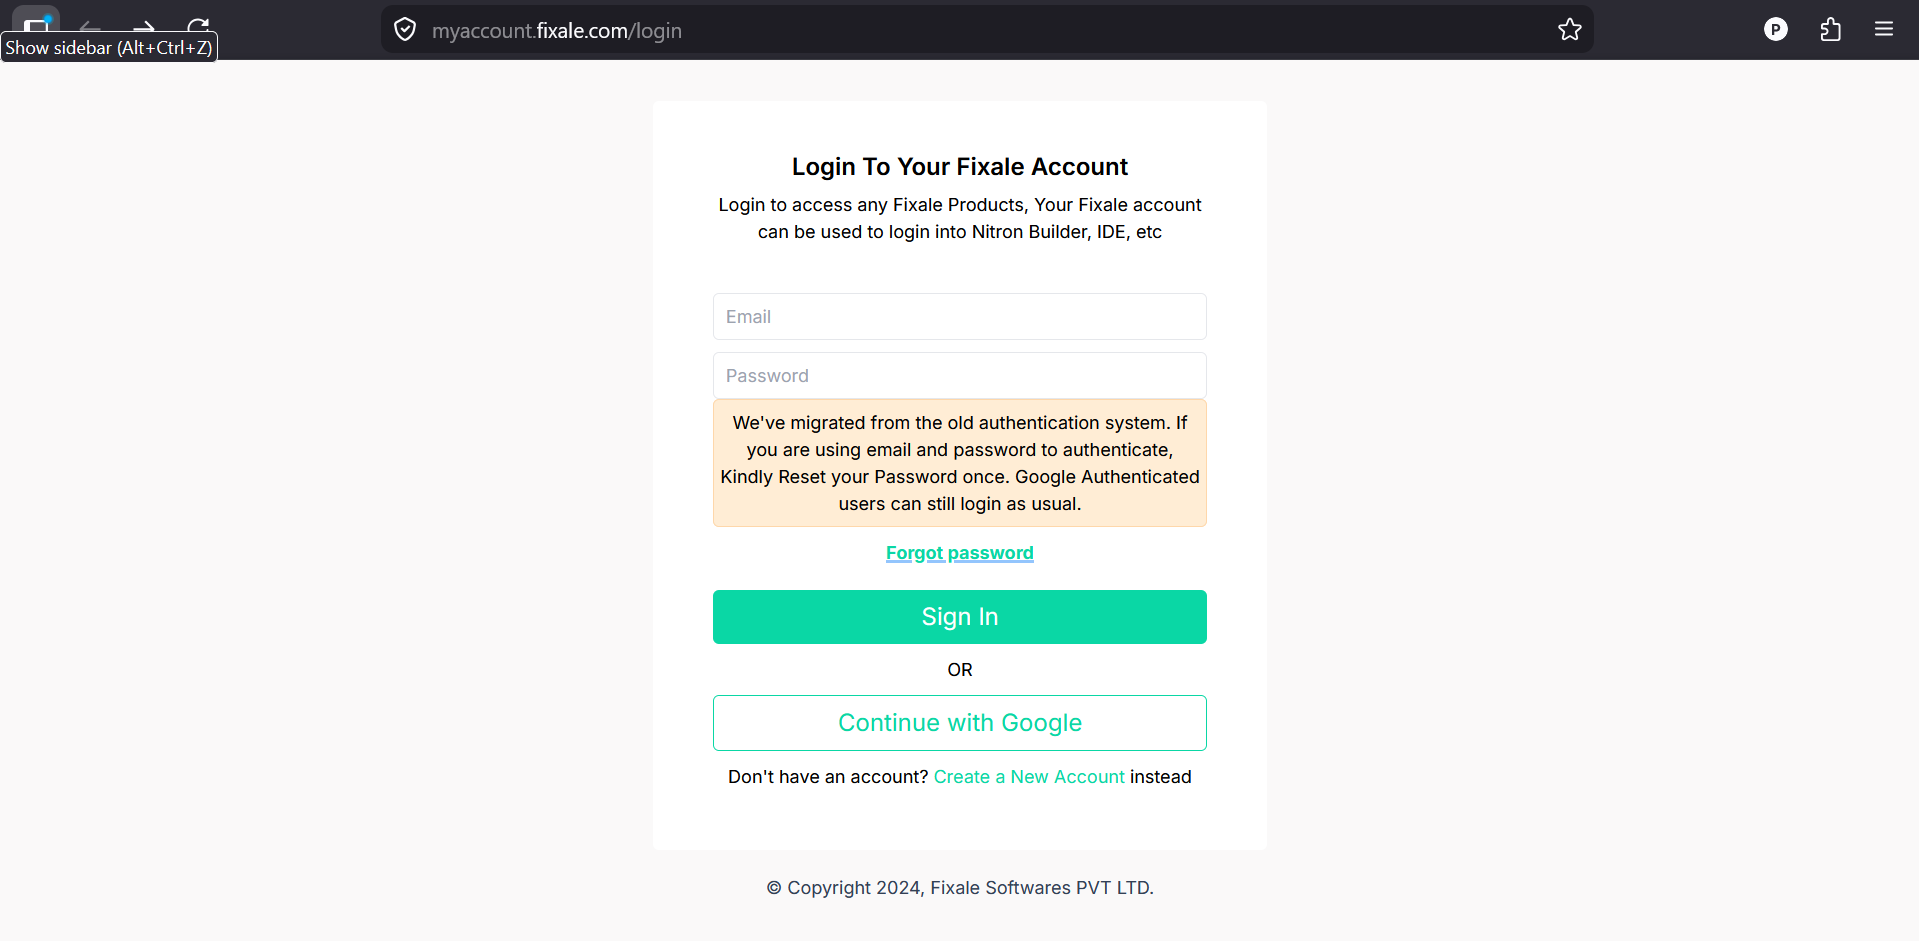Click the "Login To Your Fixale Account" heading
The height and width of the screenshot is (941, 1919).
click(960, 167)
